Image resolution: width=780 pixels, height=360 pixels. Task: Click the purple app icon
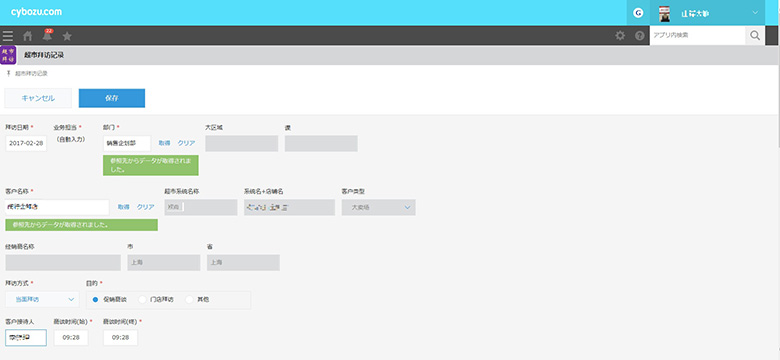8,55
